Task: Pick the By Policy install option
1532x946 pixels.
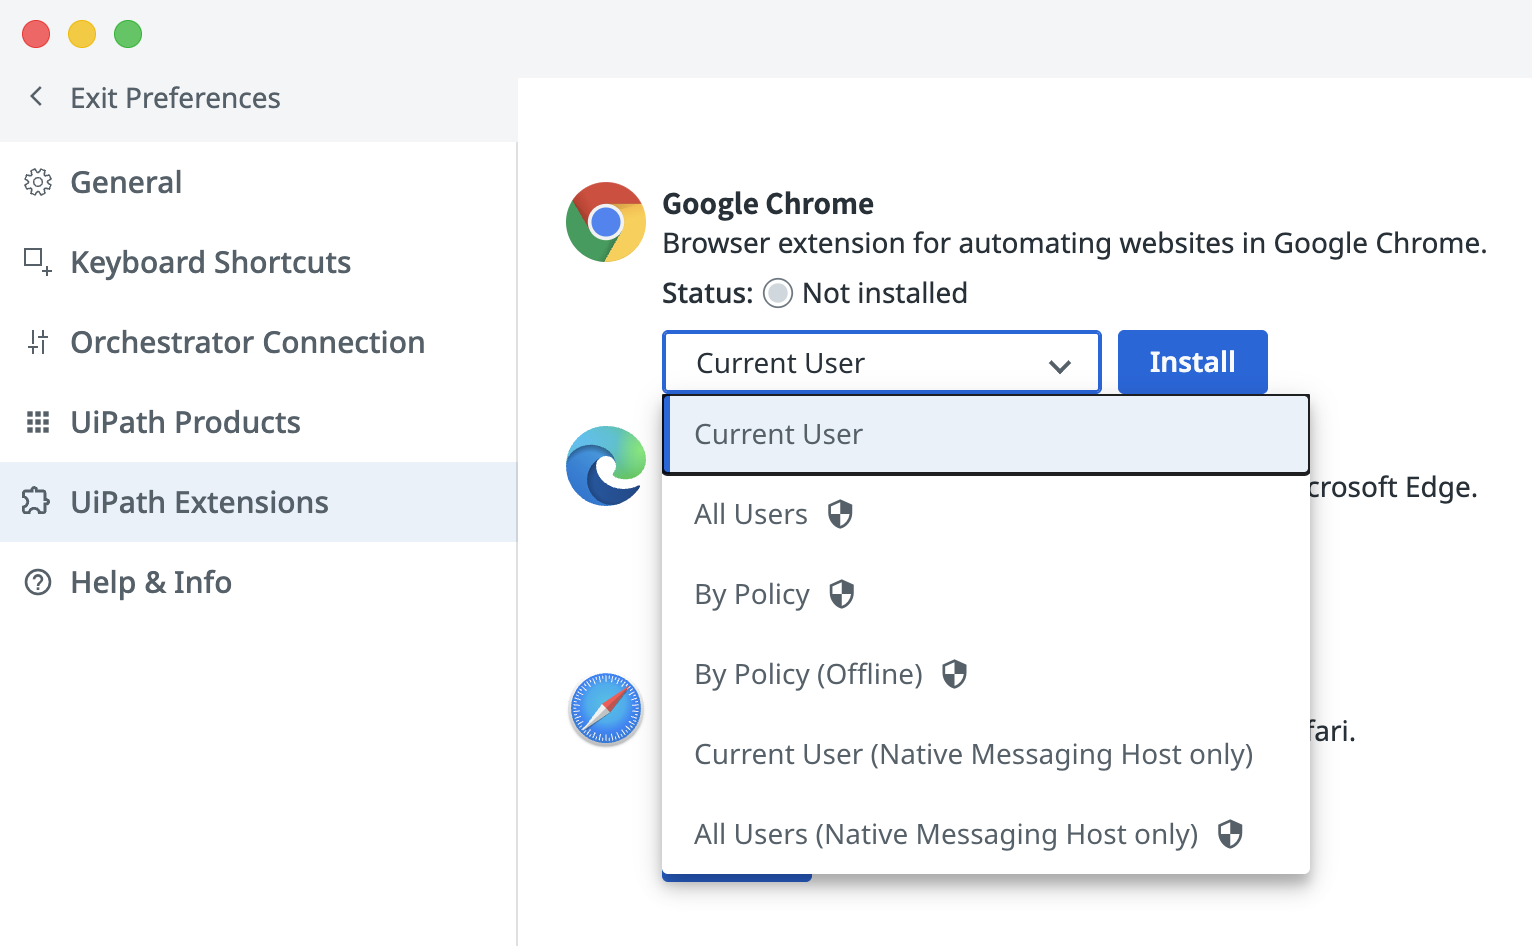Action: 986,594
